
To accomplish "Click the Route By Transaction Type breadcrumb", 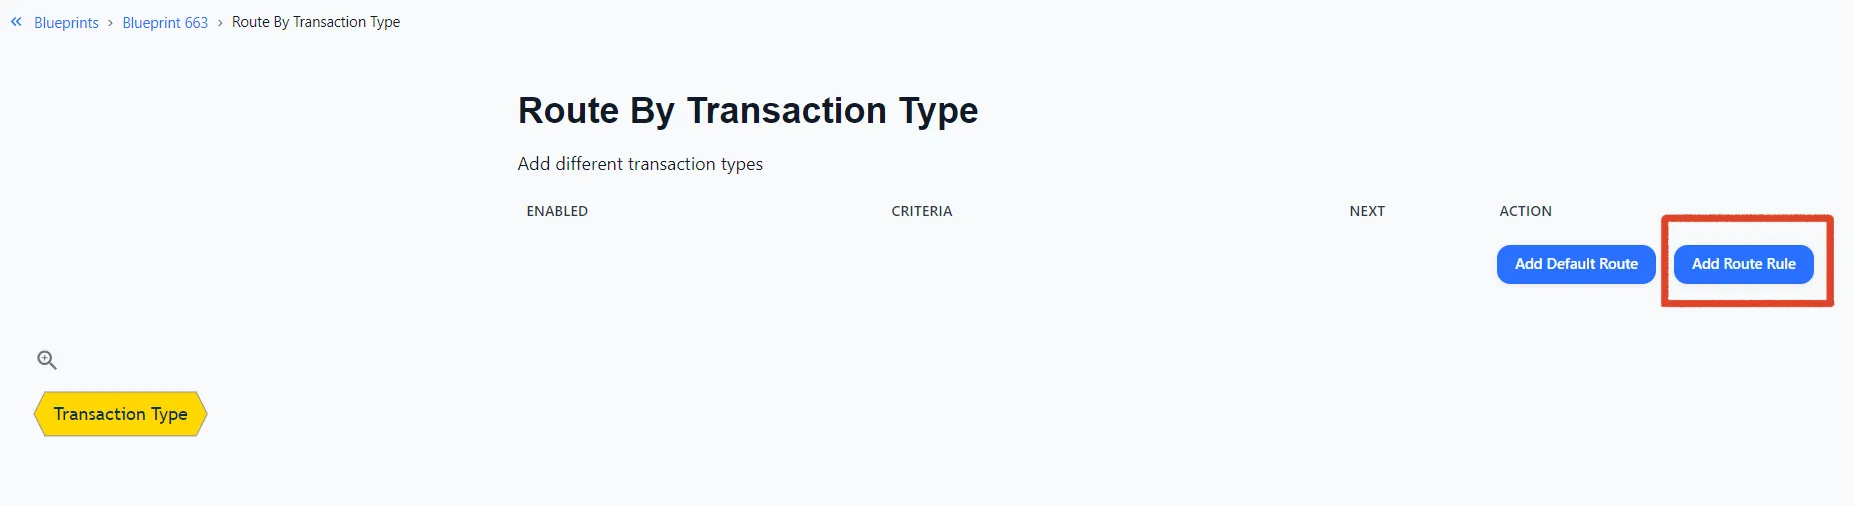I will coord(316,22).
